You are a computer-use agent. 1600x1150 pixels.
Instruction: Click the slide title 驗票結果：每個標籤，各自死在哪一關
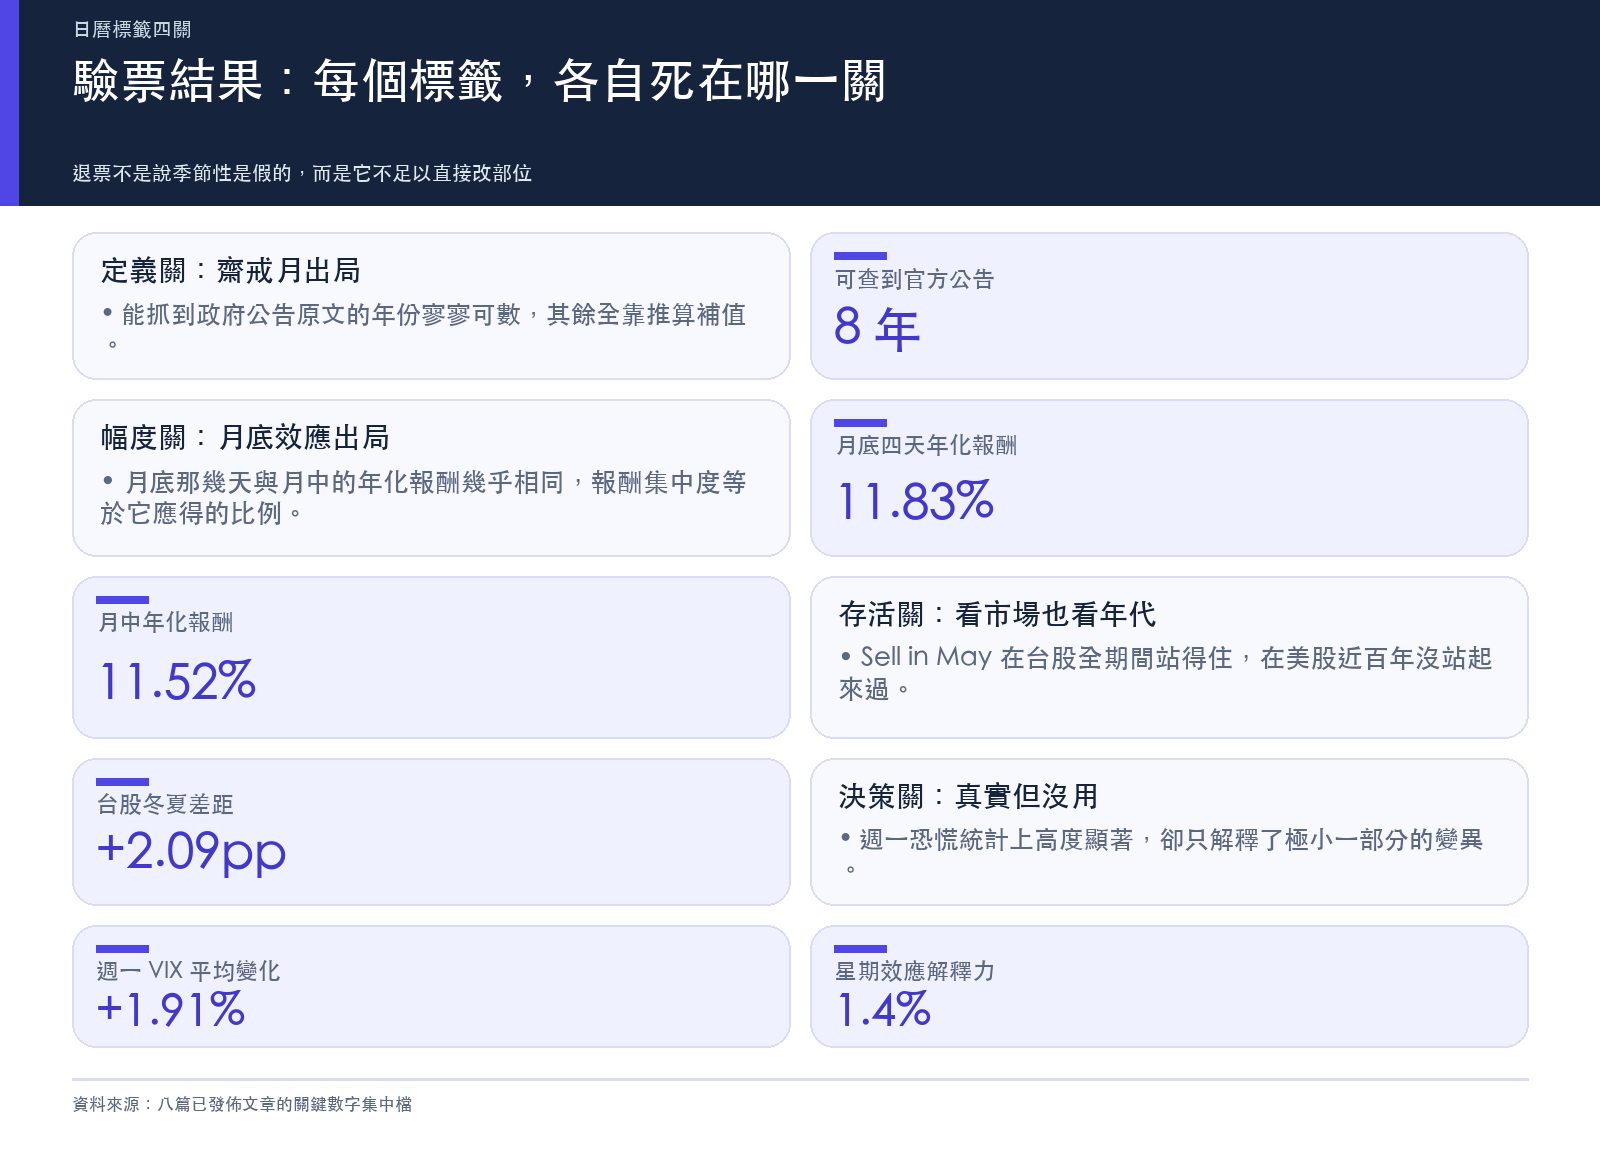tap(479, 81)
